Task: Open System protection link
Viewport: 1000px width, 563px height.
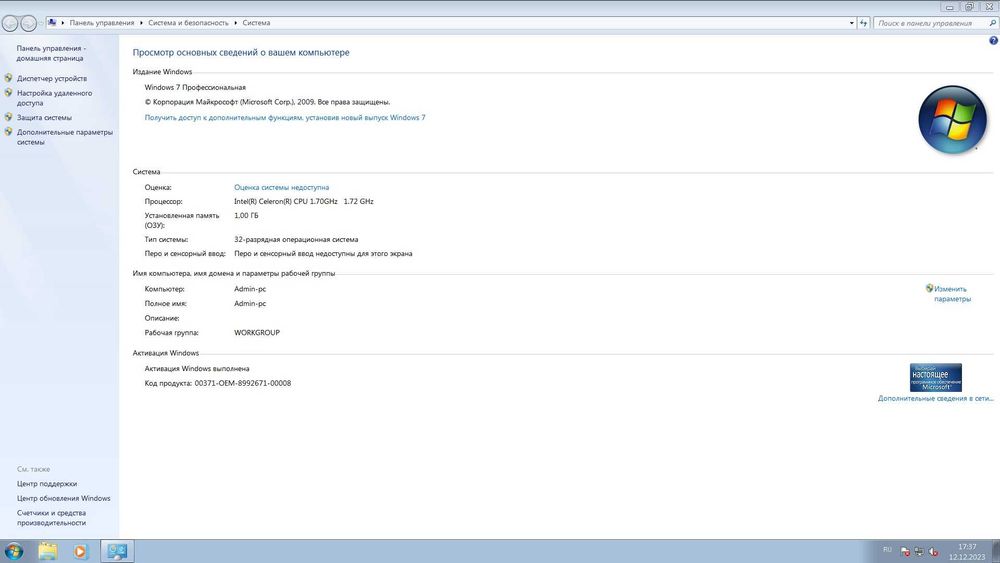Action: [44, 117]
